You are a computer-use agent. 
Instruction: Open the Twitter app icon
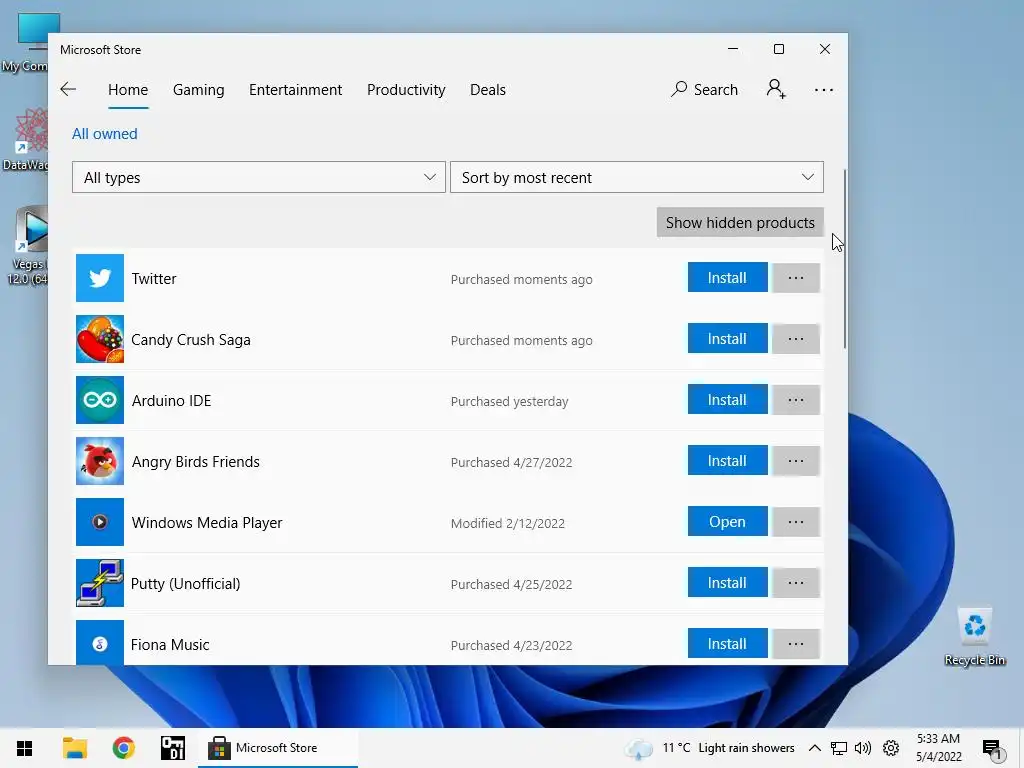(100, 278)
